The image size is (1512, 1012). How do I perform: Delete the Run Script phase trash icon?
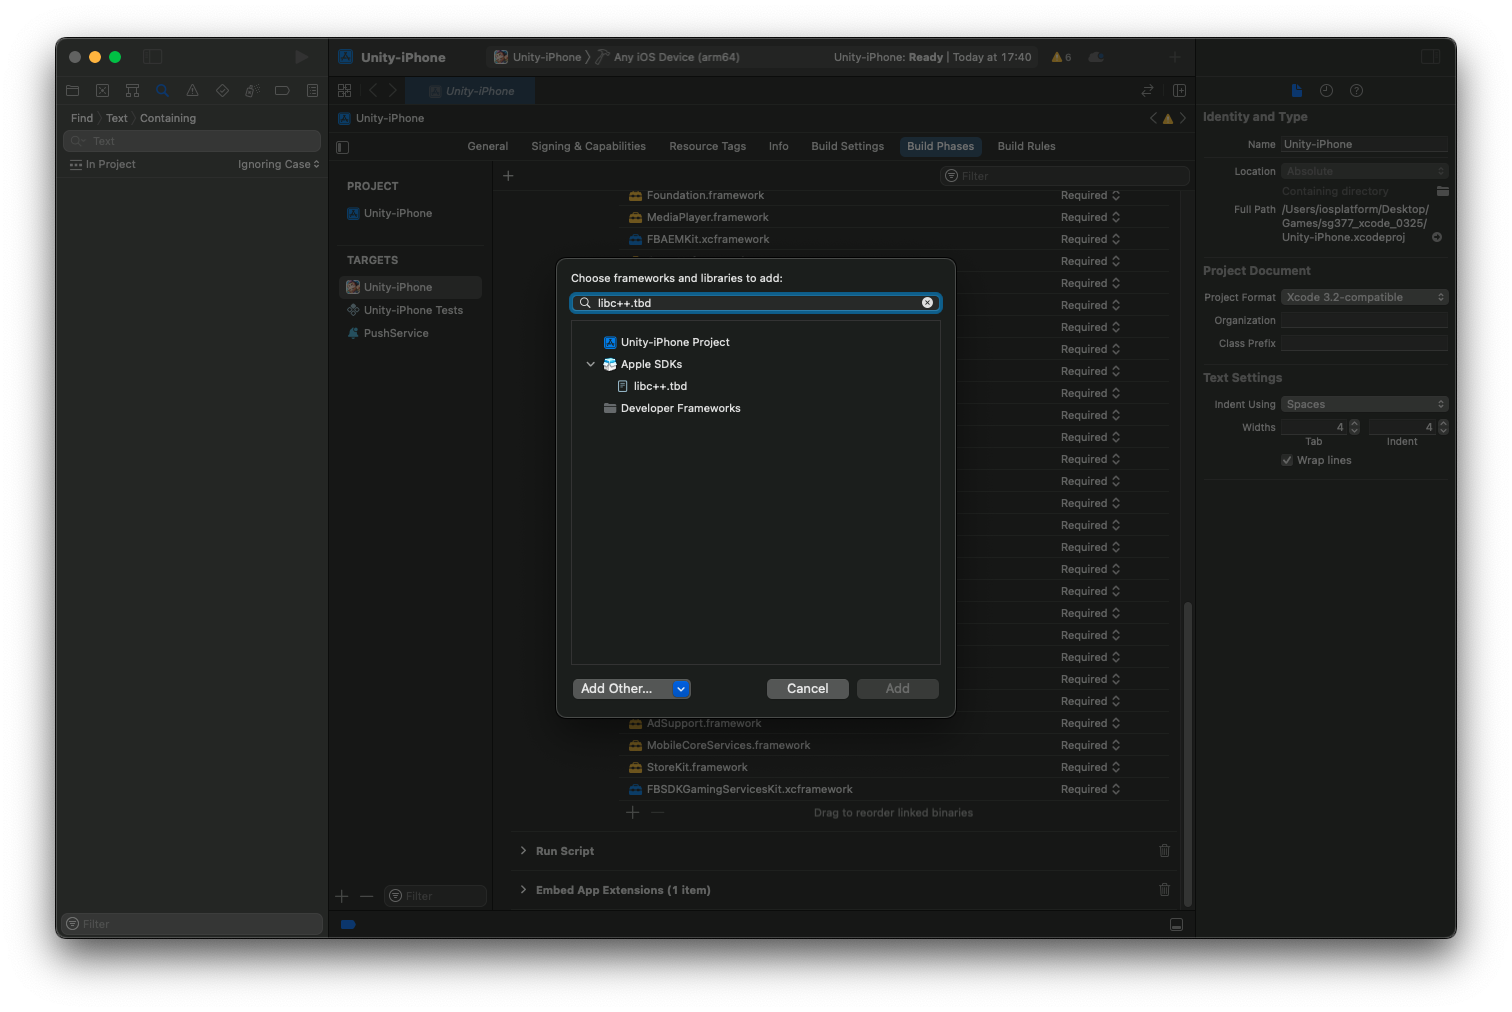point(1164,851)
